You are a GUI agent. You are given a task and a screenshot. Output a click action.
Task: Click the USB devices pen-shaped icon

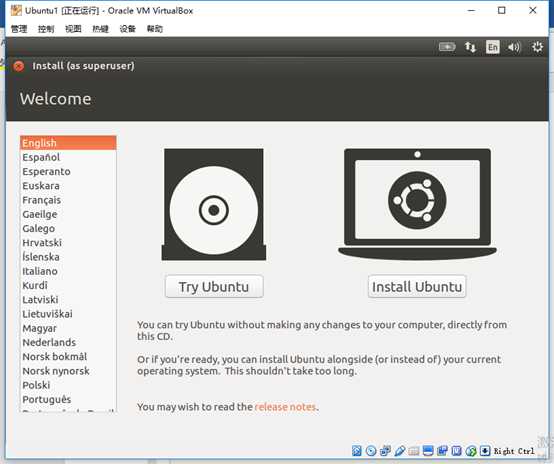(400, 451)
